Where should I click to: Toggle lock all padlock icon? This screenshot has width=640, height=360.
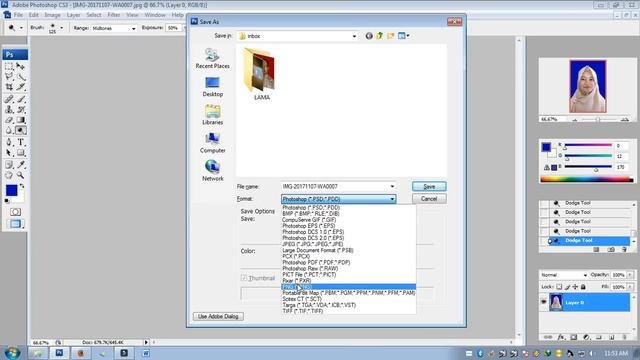pos(583,287)
